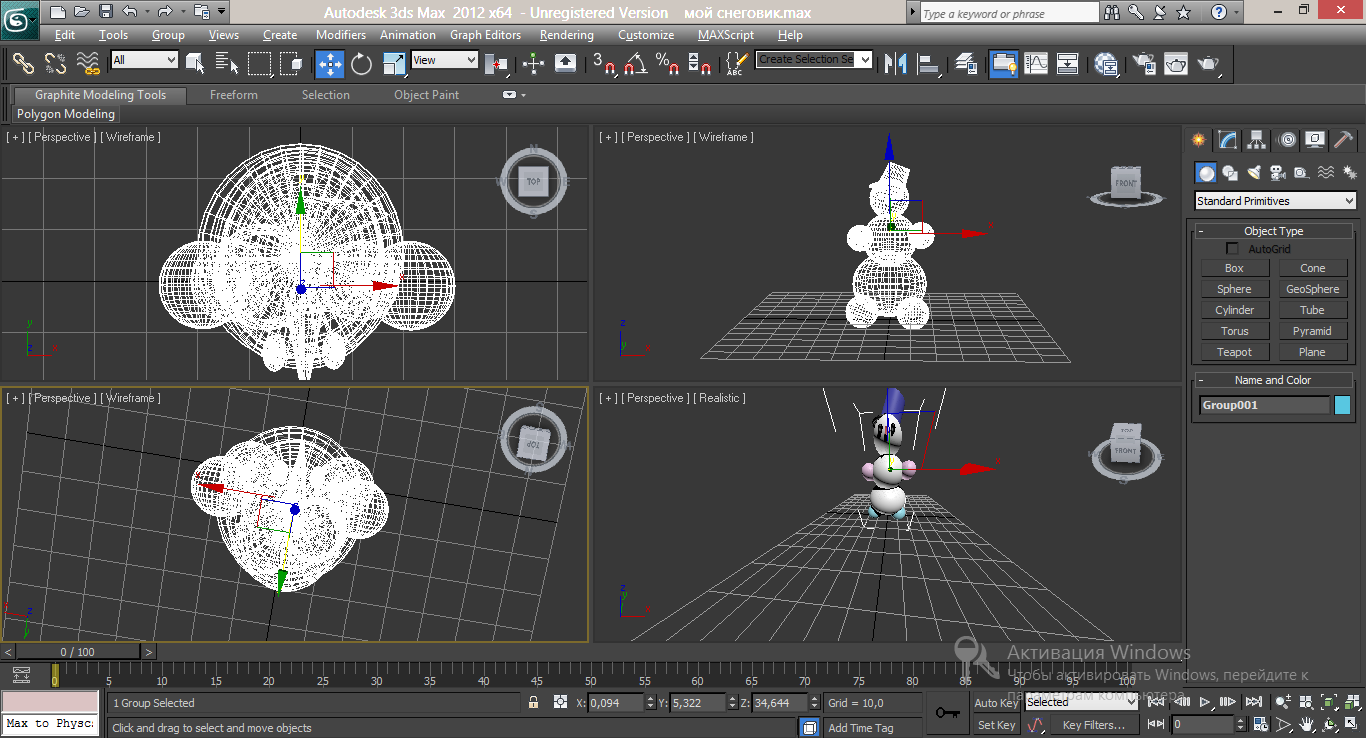This screenshot has height=738, width=1366.
Task: Click the Group001 name field
Action: pyautogui.click(x=1264, y=405)
